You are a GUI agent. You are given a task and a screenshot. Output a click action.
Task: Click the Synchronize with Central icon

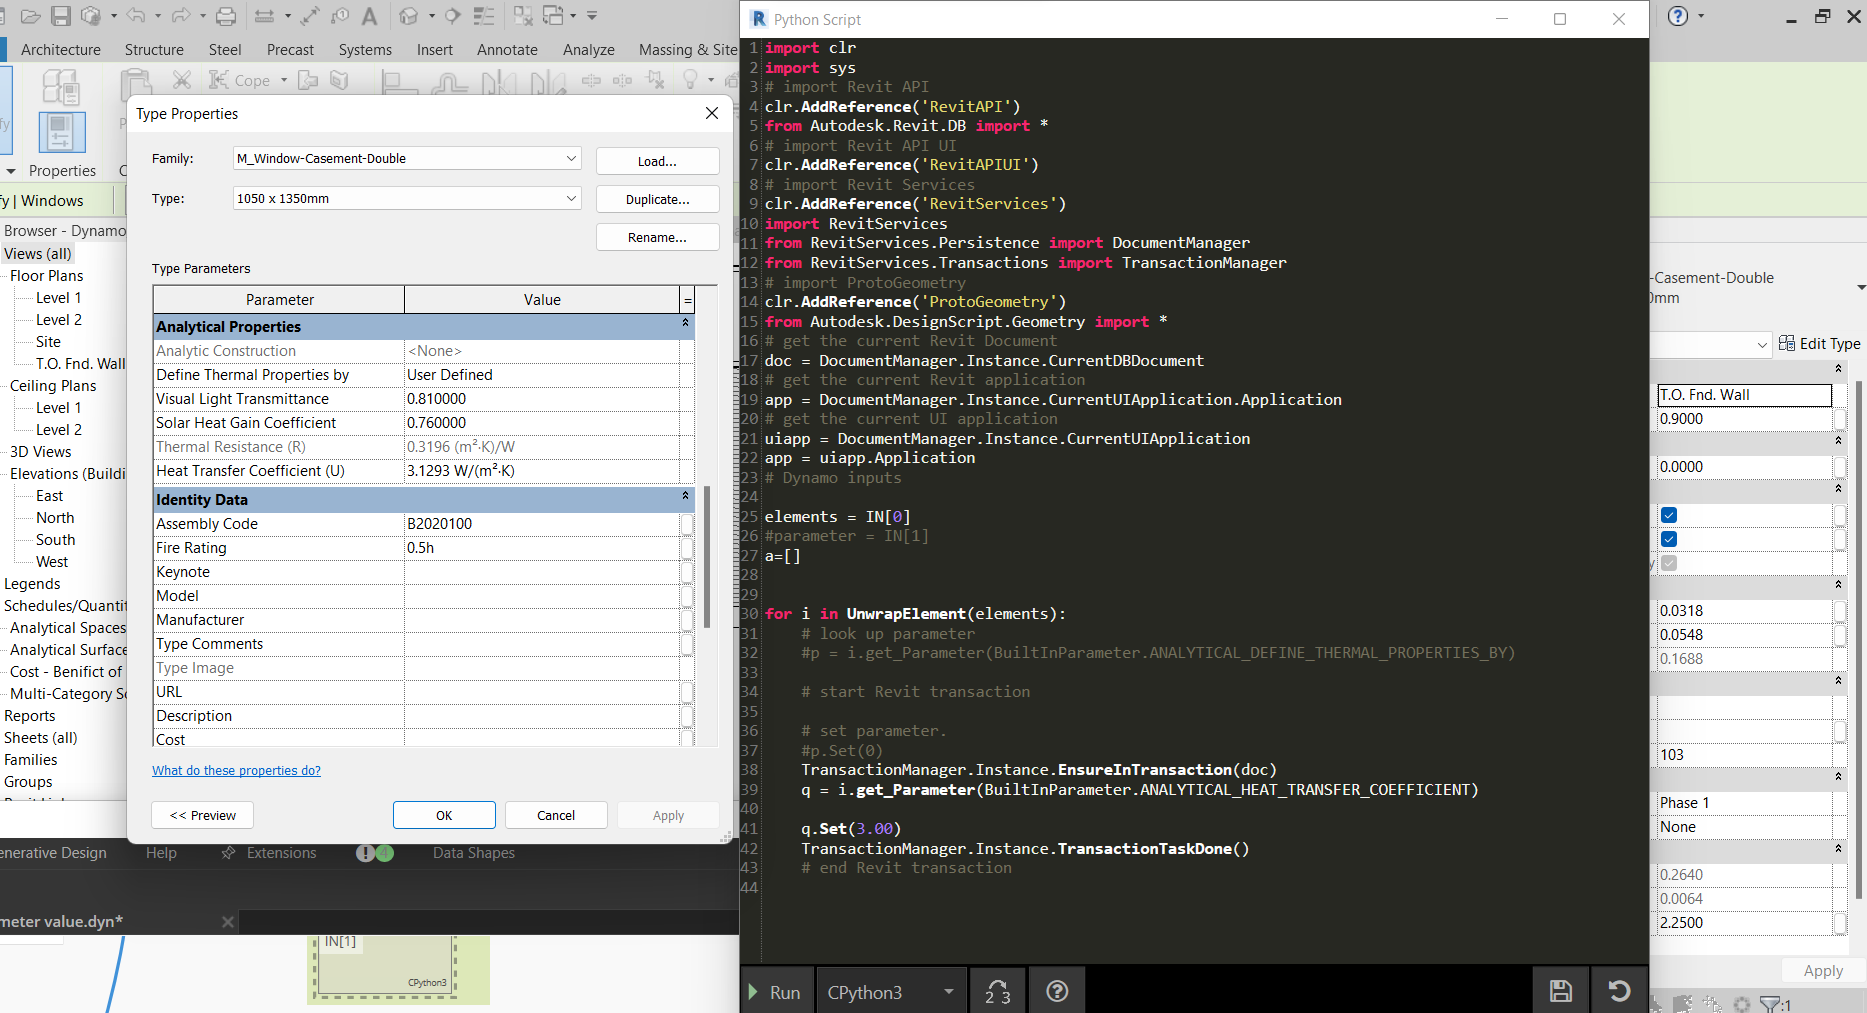click(91, 16)
